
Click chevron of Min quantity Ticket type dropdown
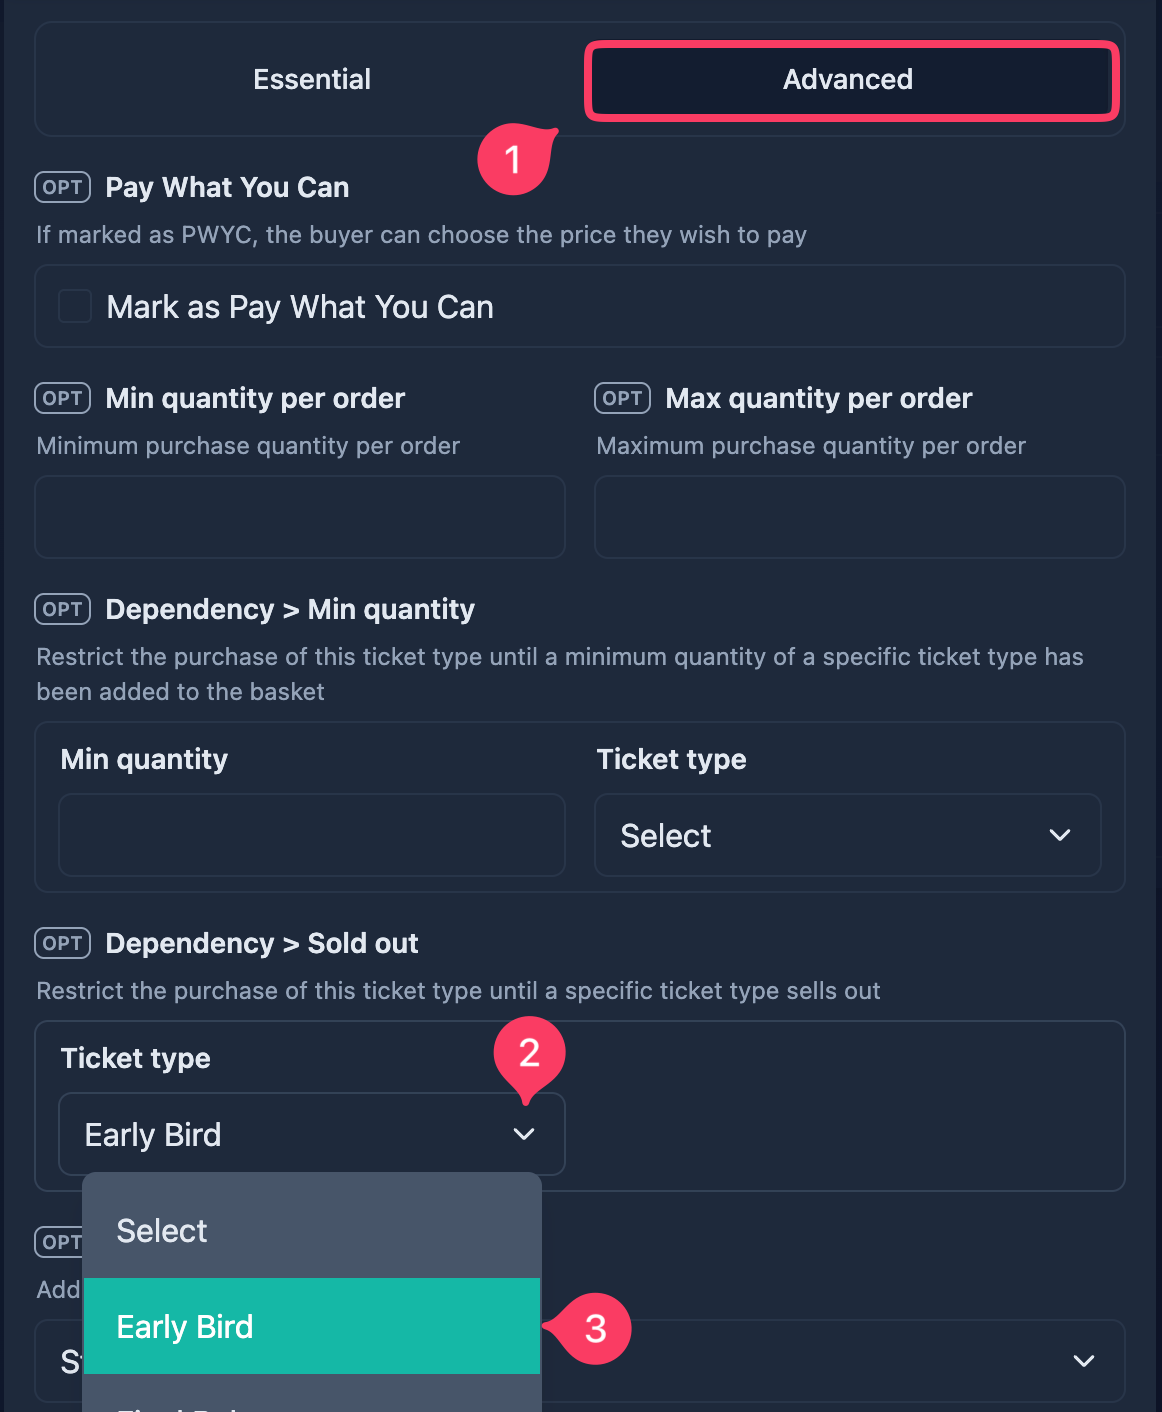point(1060,835)
